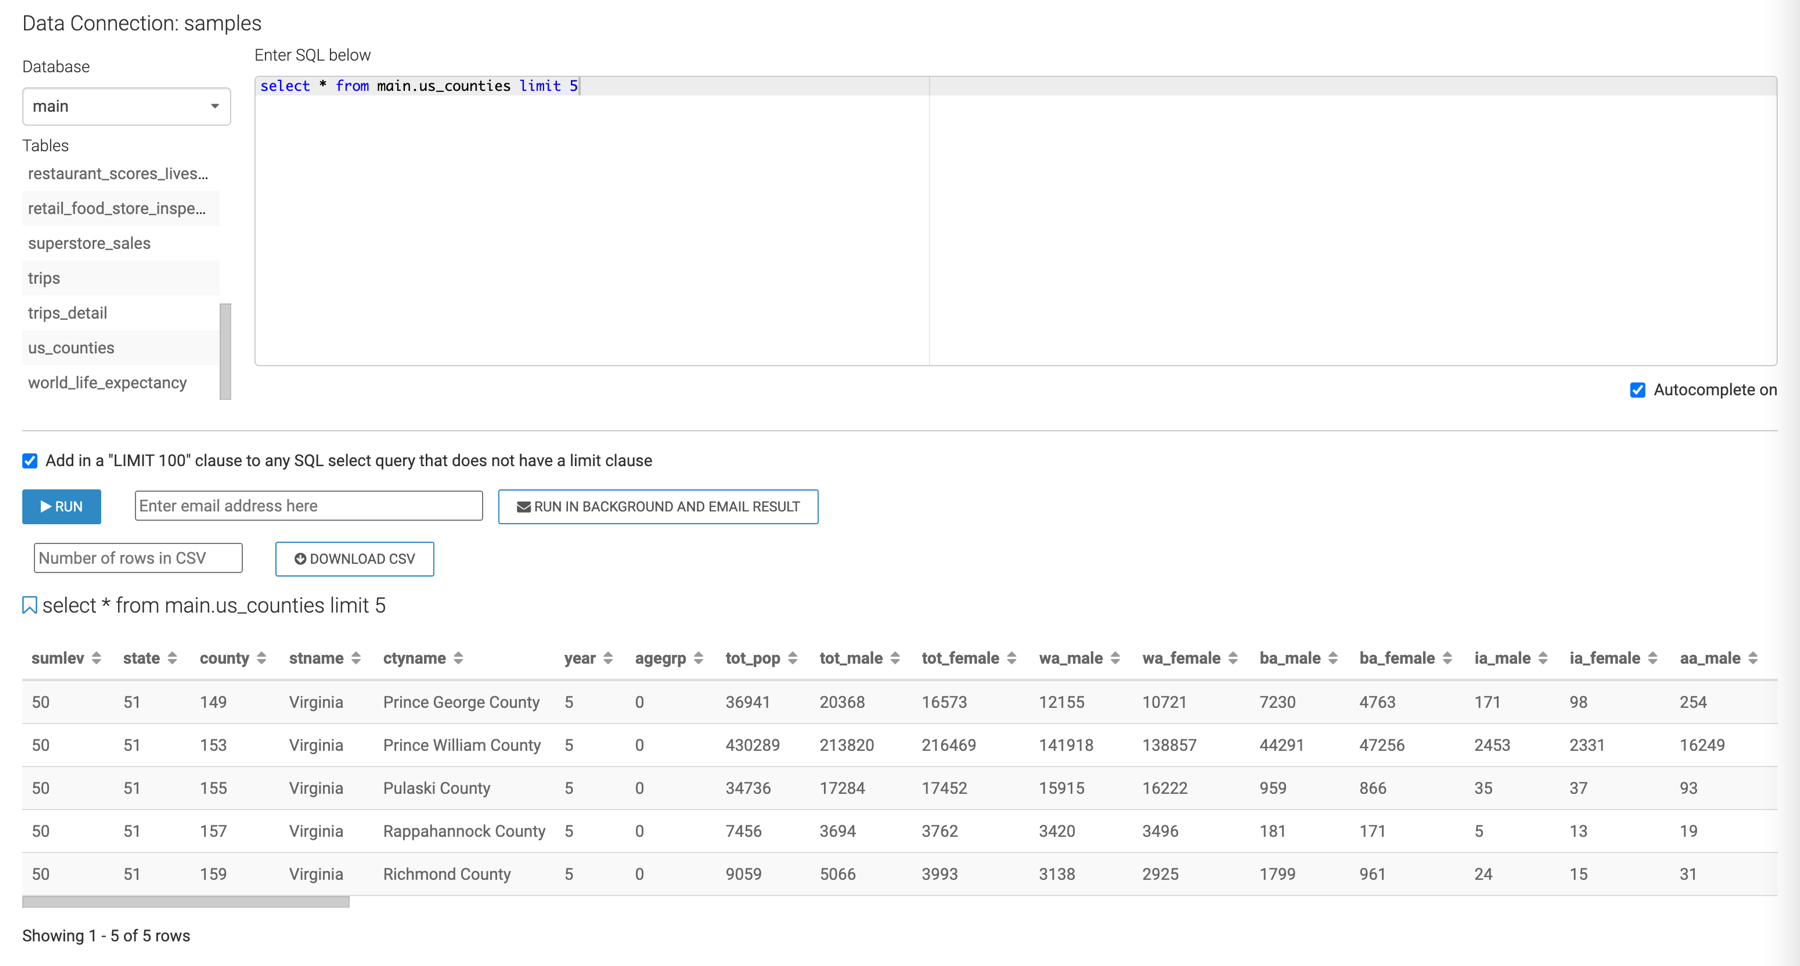Sort results by the ctyname sort arrows
The height and width of the screenshot is (966, 1800).
pos(458,658)
